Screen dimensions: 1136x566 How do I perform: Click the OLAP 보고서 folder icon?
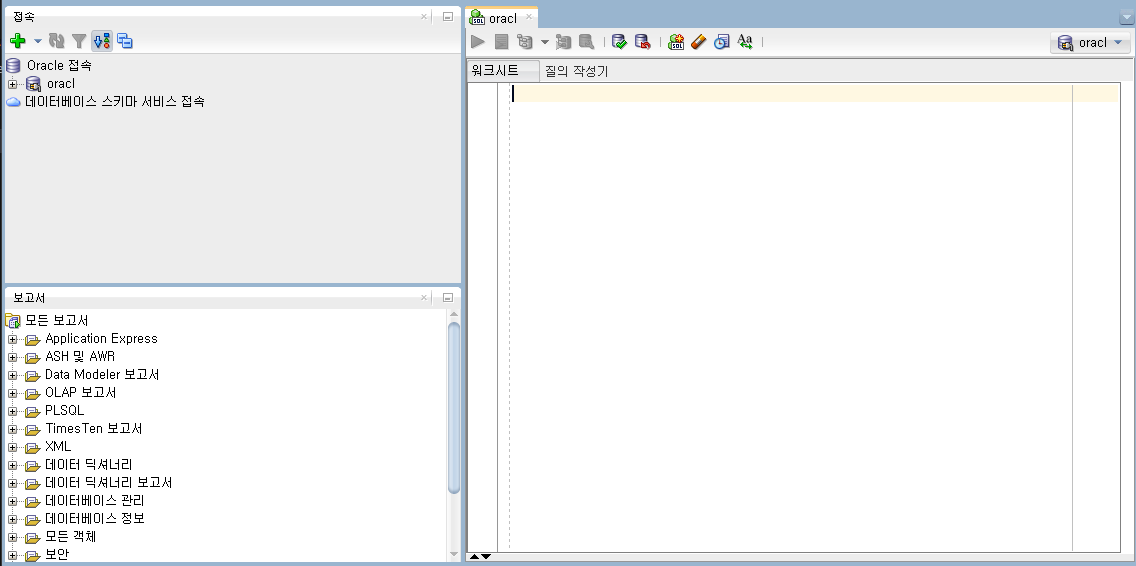pyautogui.click(x=33, y=394)
